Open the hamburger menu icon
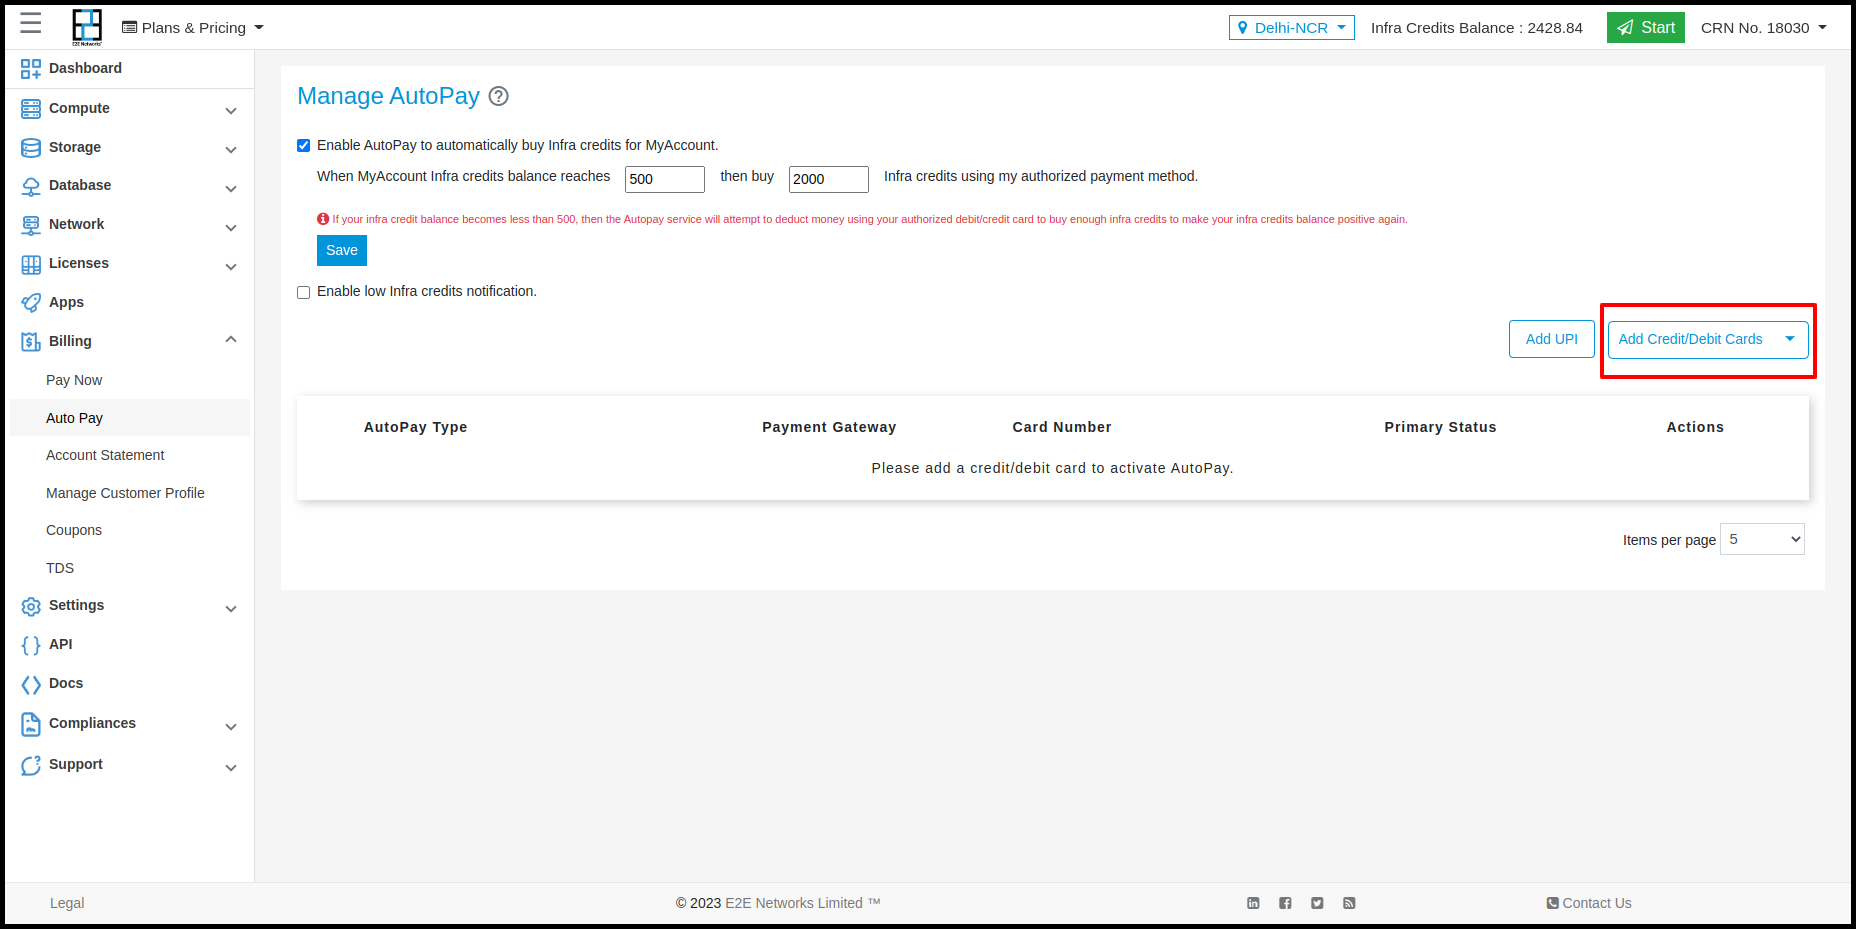This screenshot has width=1856, height=929. coord(31,24)
